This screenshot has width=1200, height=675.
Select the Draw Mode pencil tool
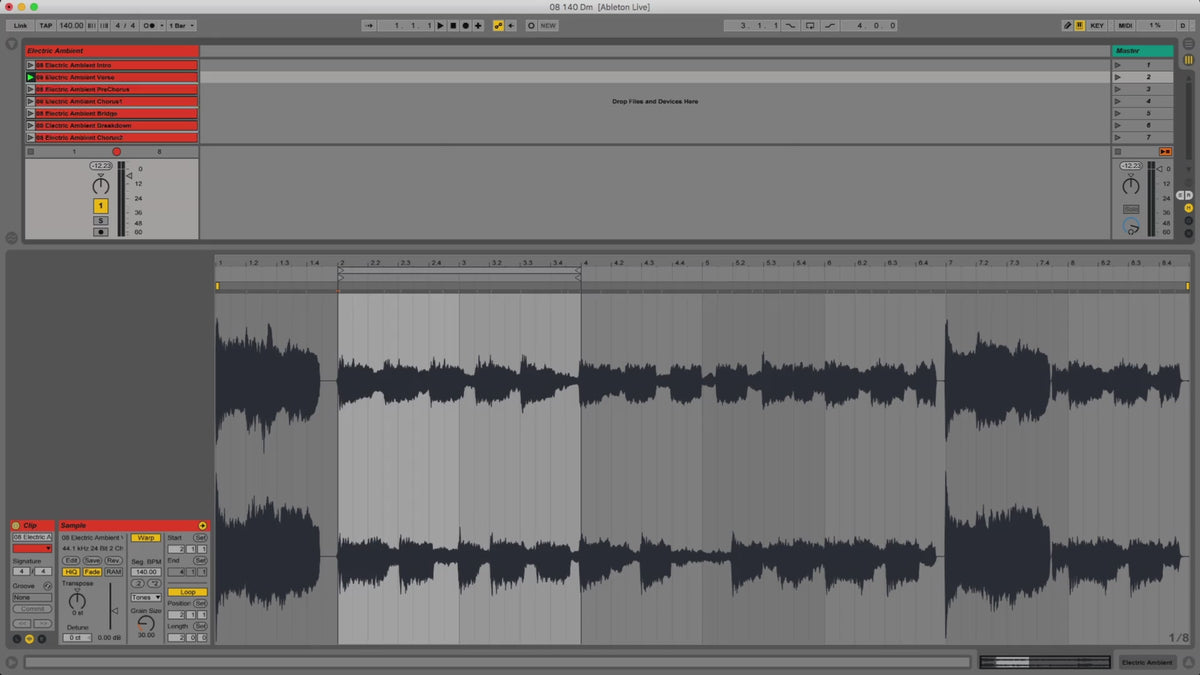coord(1067,25)
